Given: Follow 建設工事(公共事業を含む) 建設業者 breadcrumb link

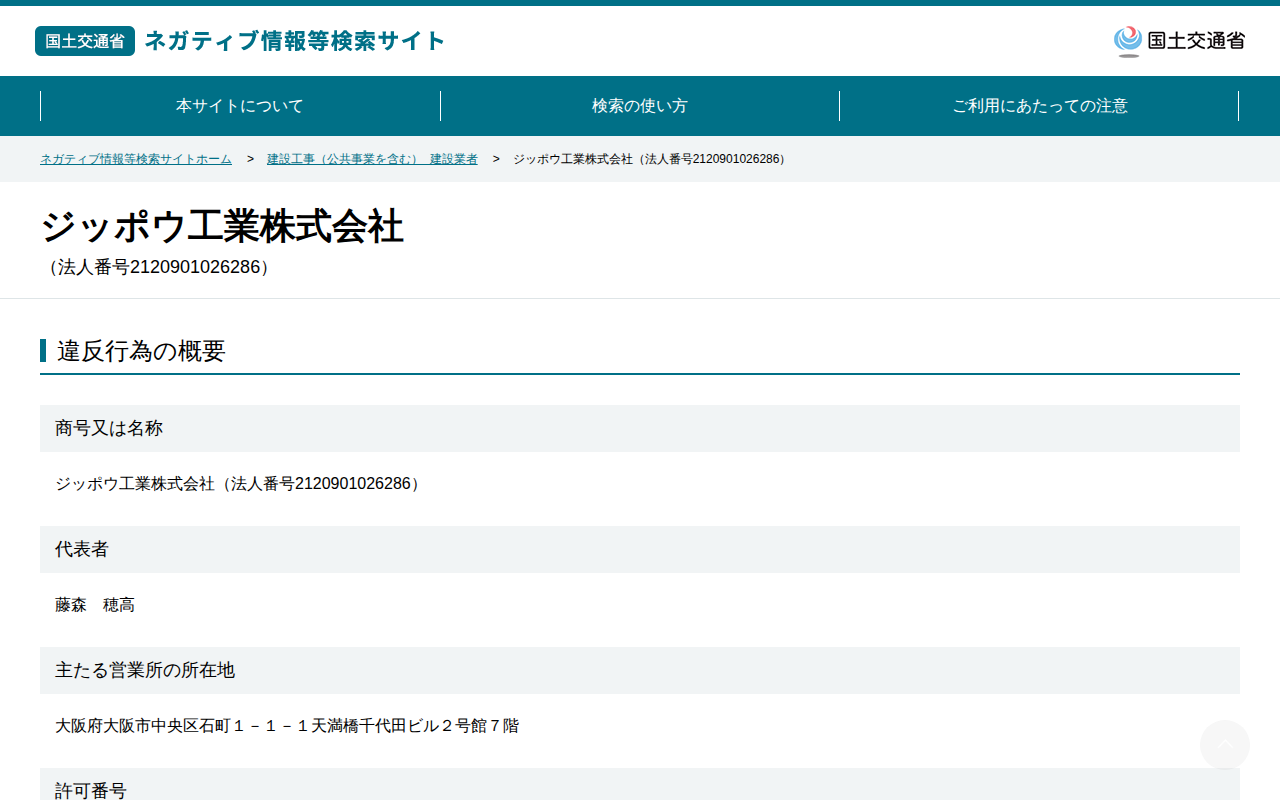Looking at the screenshot, I should click(x=372, y=159).
